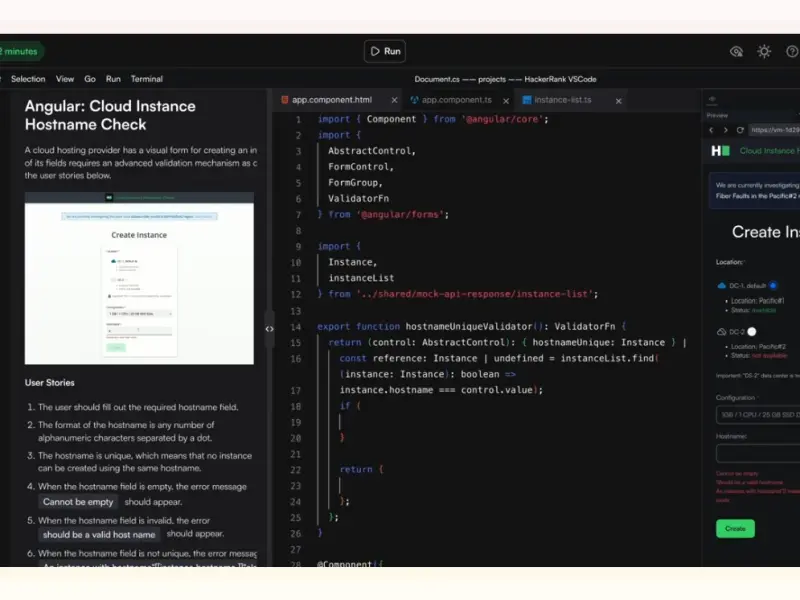Select the DC-2 radio button

coord(751,332)
